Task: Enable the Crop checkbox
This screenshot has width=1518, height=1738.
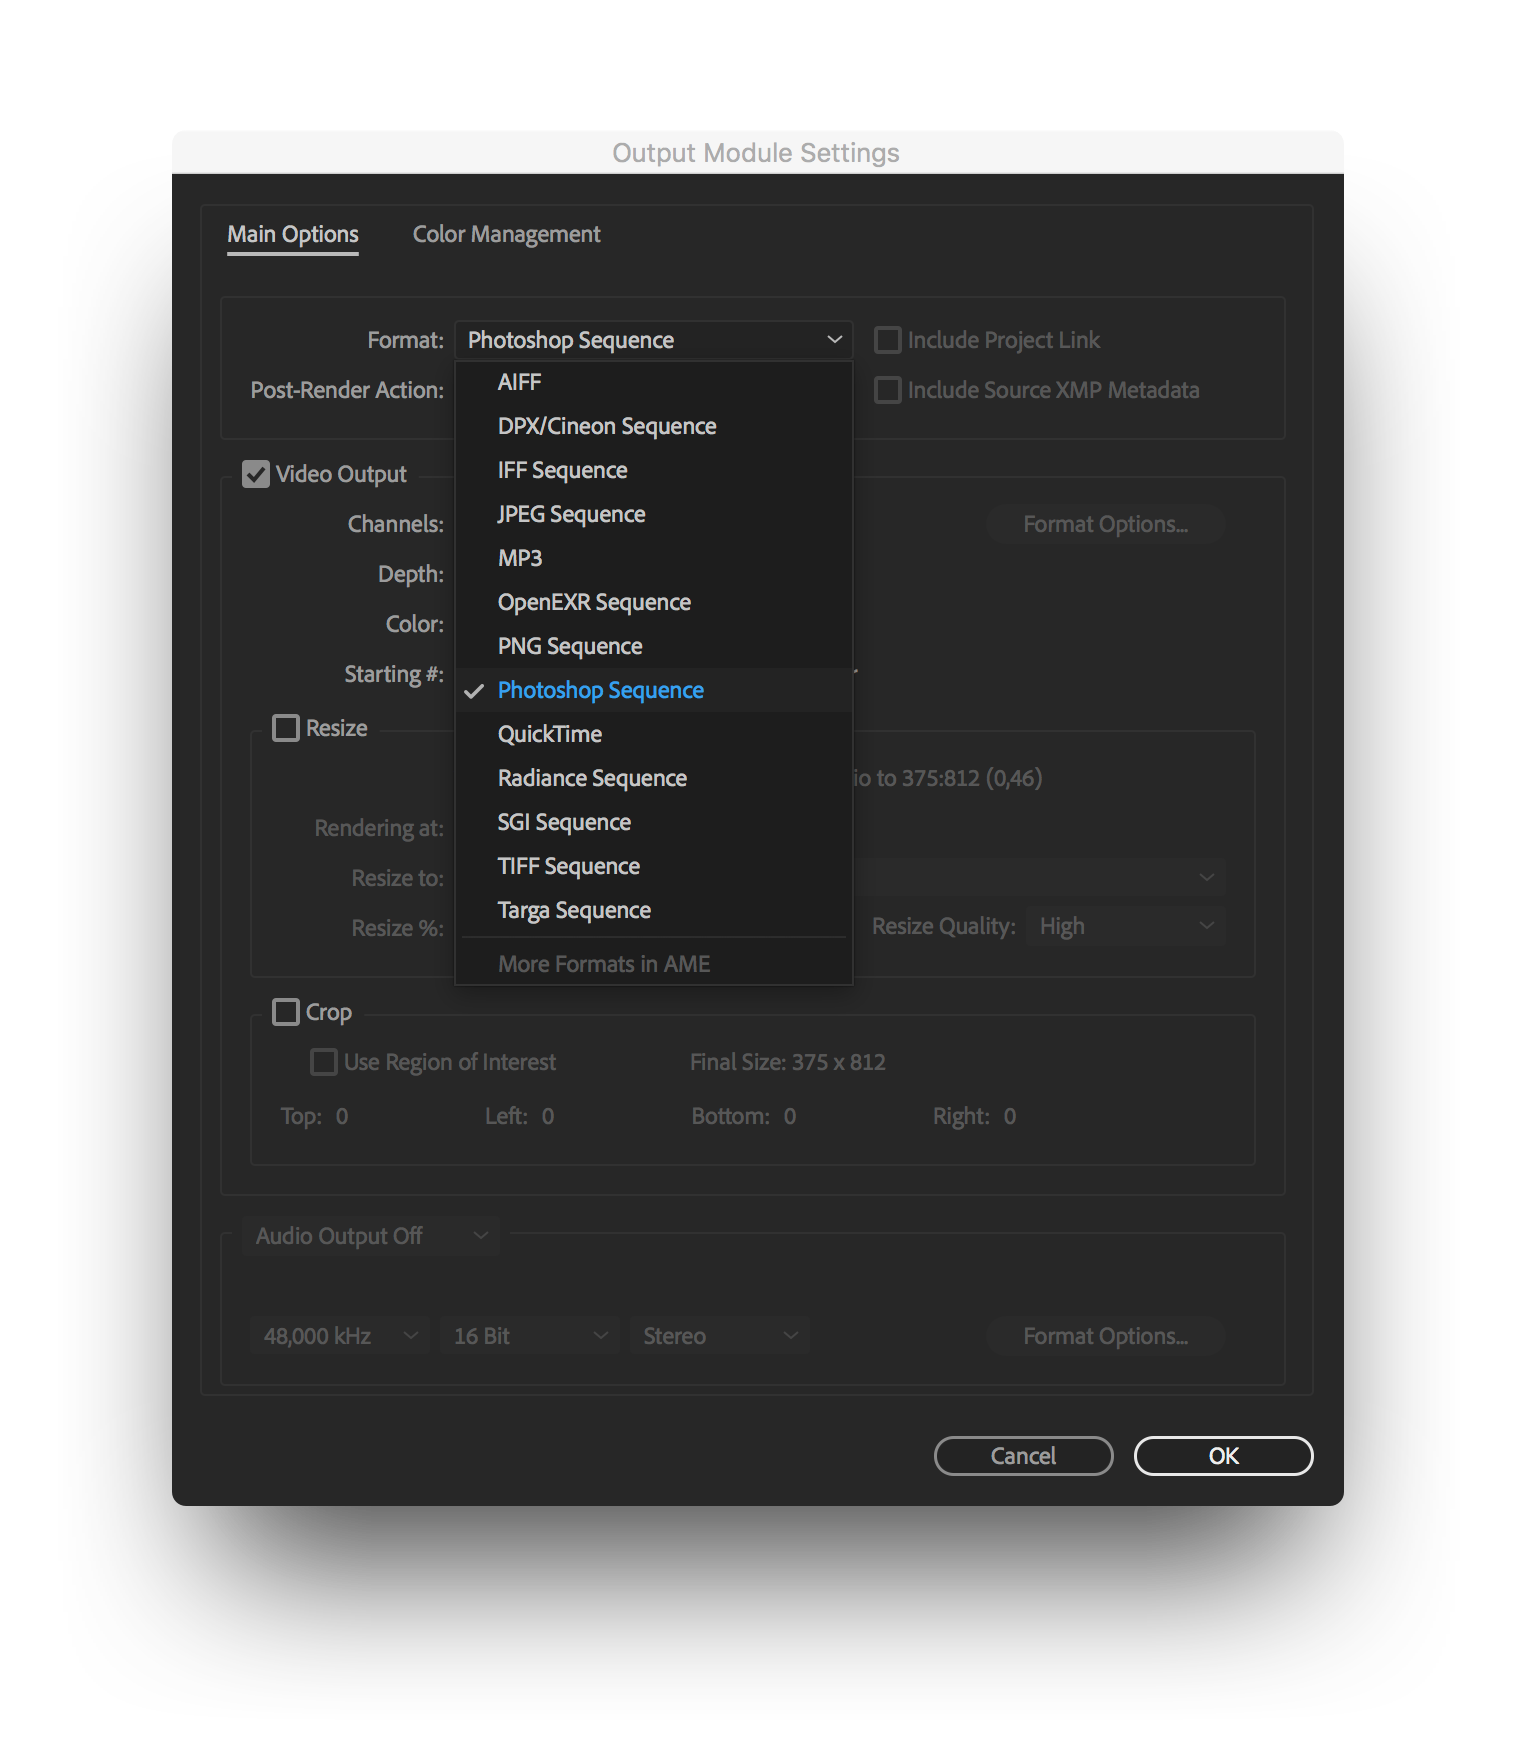Action: pos(286,1012)
